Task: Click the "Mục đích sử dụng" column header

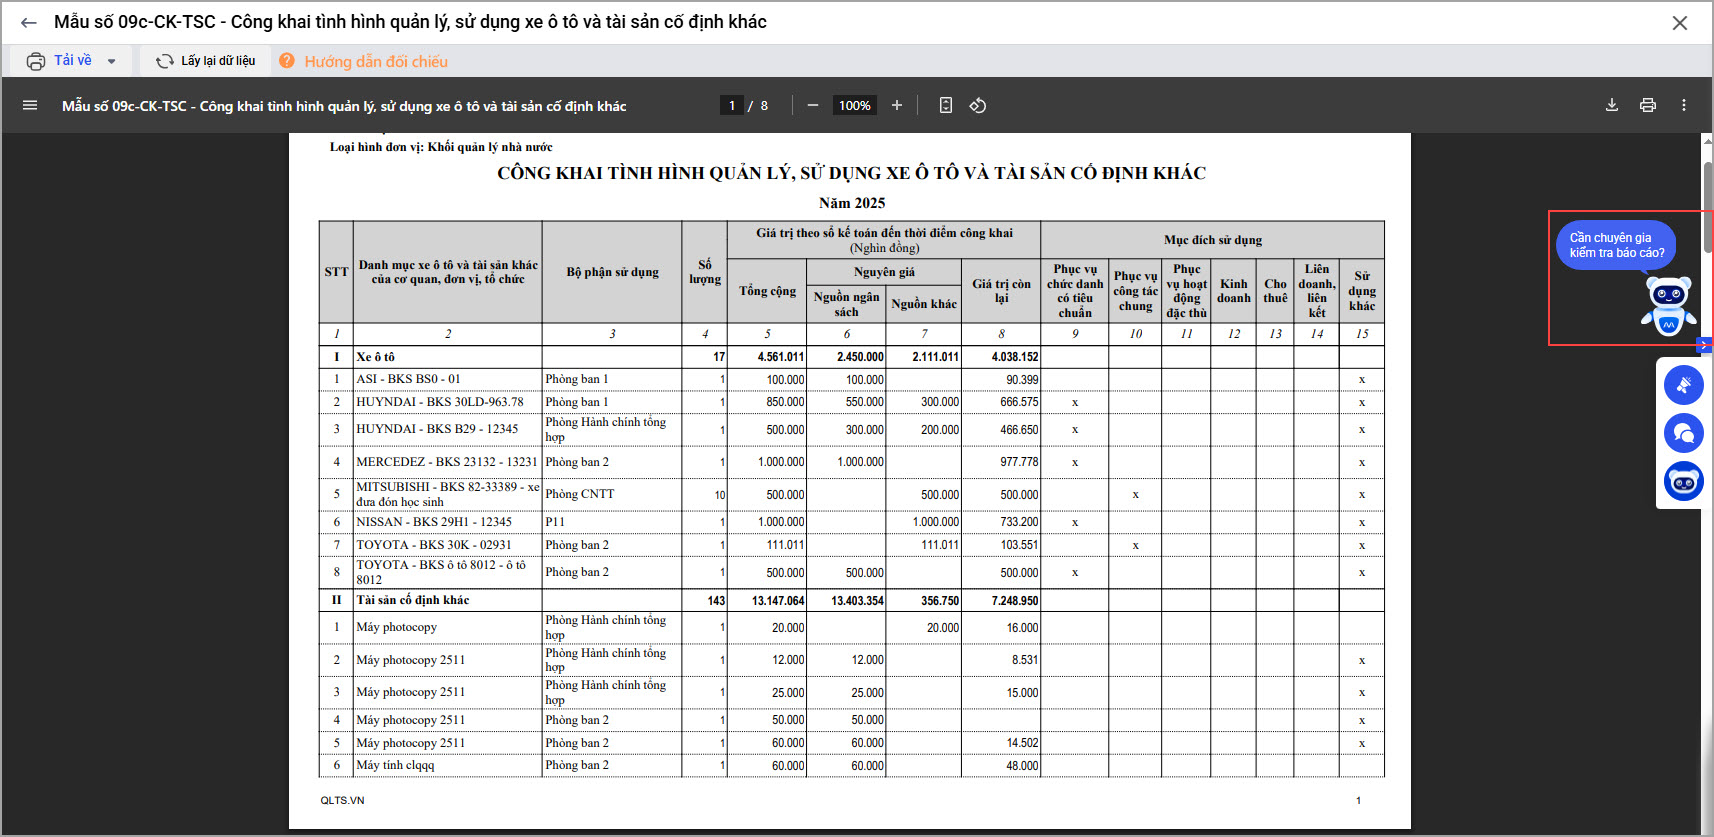Action: 1212,240
